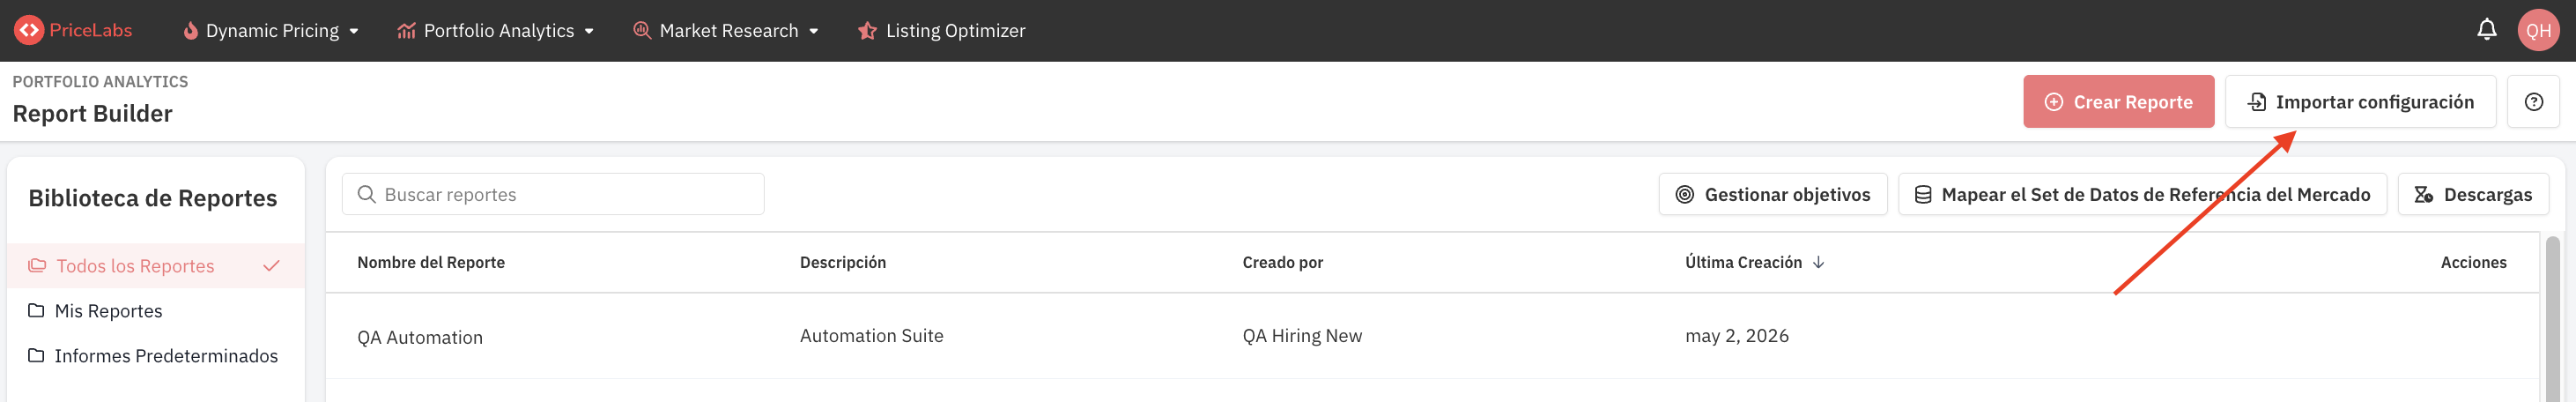Click the reports table vertical scrollbar
Screen dimensions: 2576x402
(x=2552, y=318)
